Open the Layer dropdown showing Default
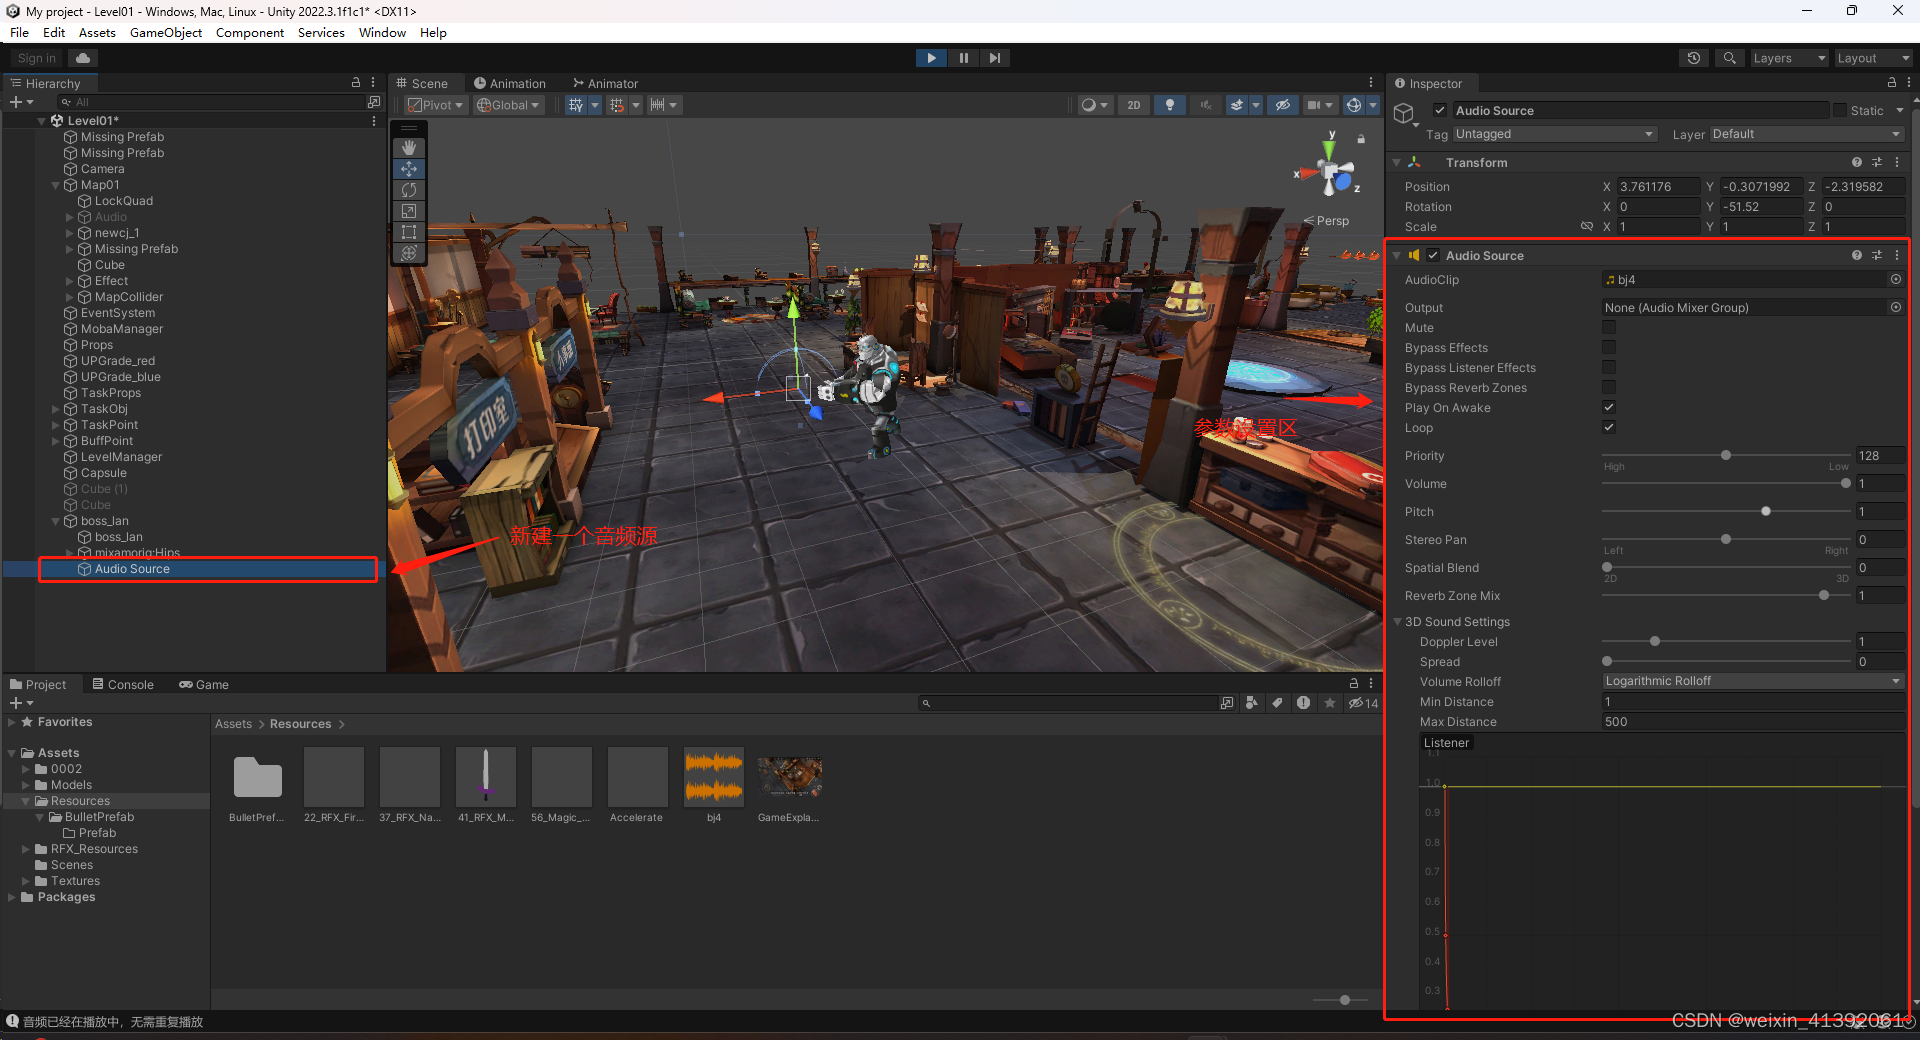Viewport: 1920px width, 1040px height. 1807,134
